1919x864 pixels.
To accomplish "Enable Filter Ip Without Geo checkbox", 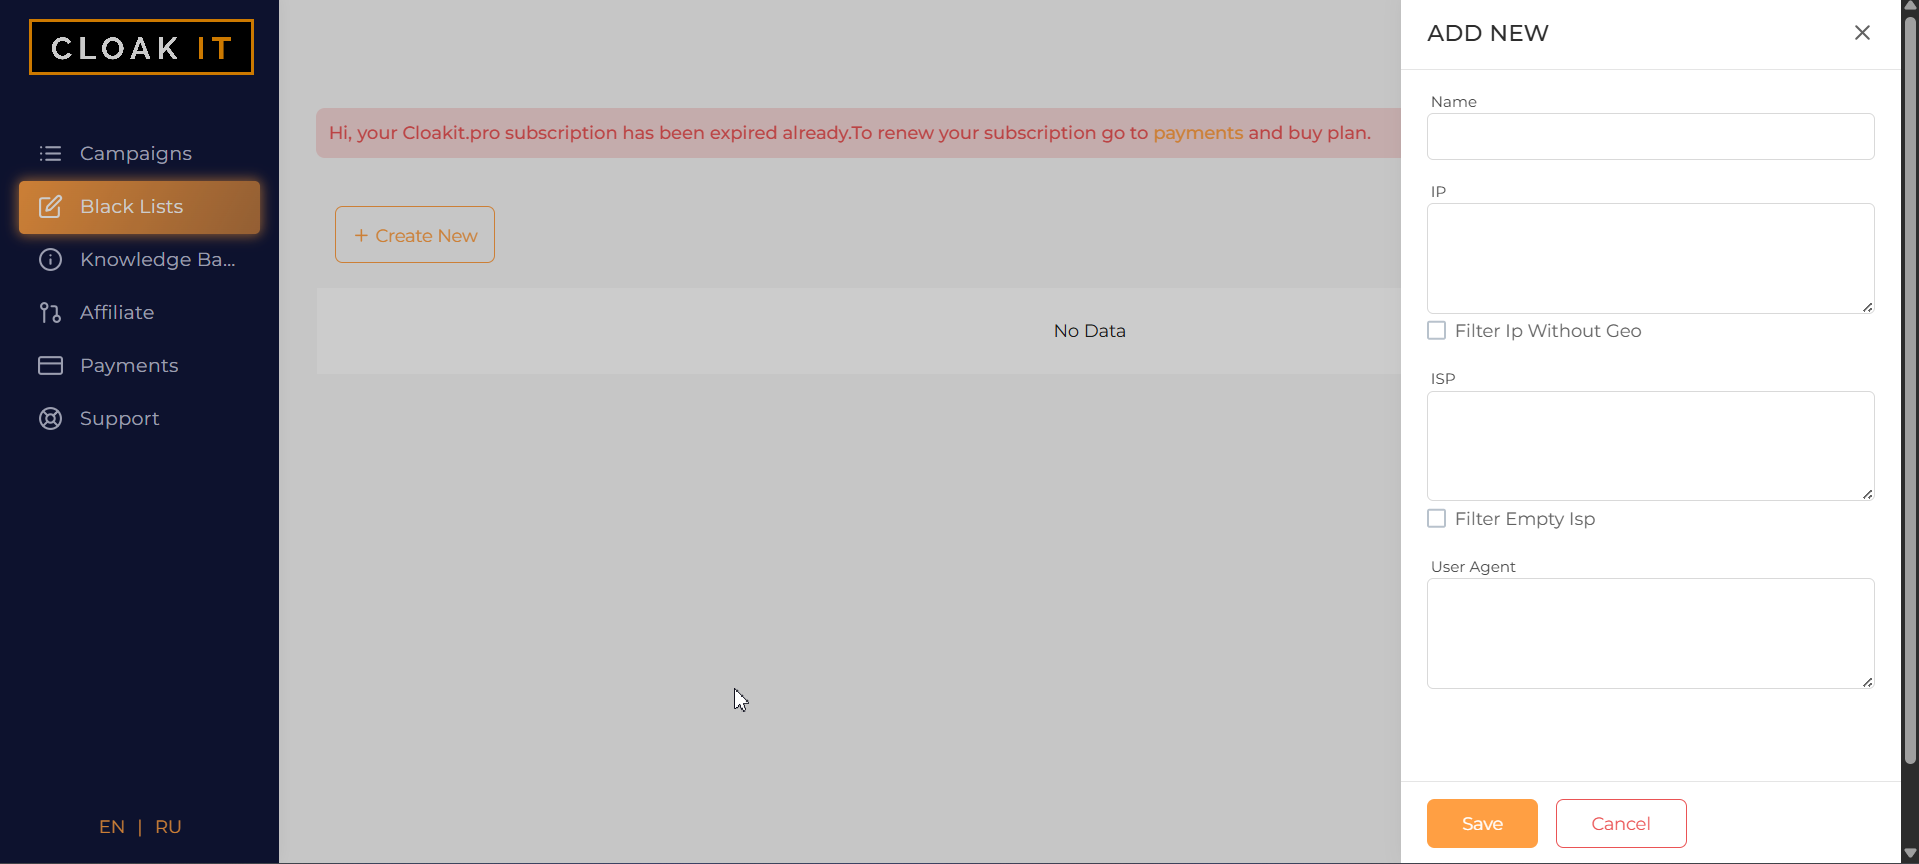I will pos(1436,331).
